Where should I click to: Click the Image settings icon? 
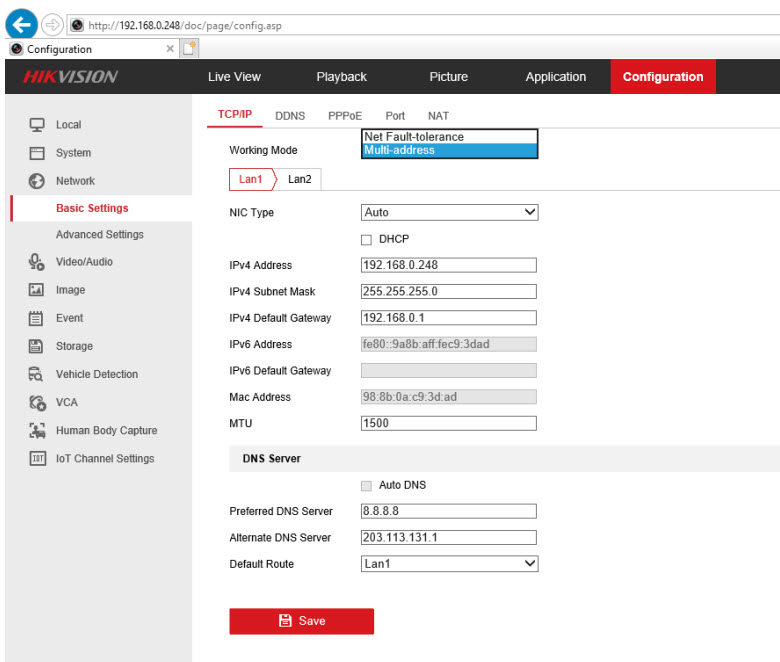click(37, 290)
